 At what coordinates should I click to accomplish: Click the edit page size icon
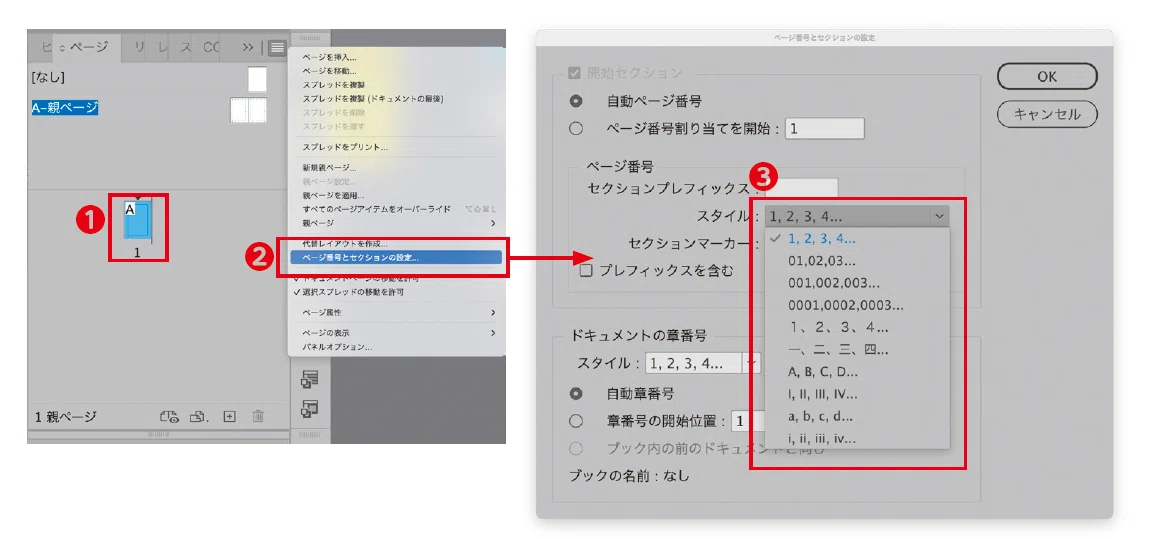point(170,417)
